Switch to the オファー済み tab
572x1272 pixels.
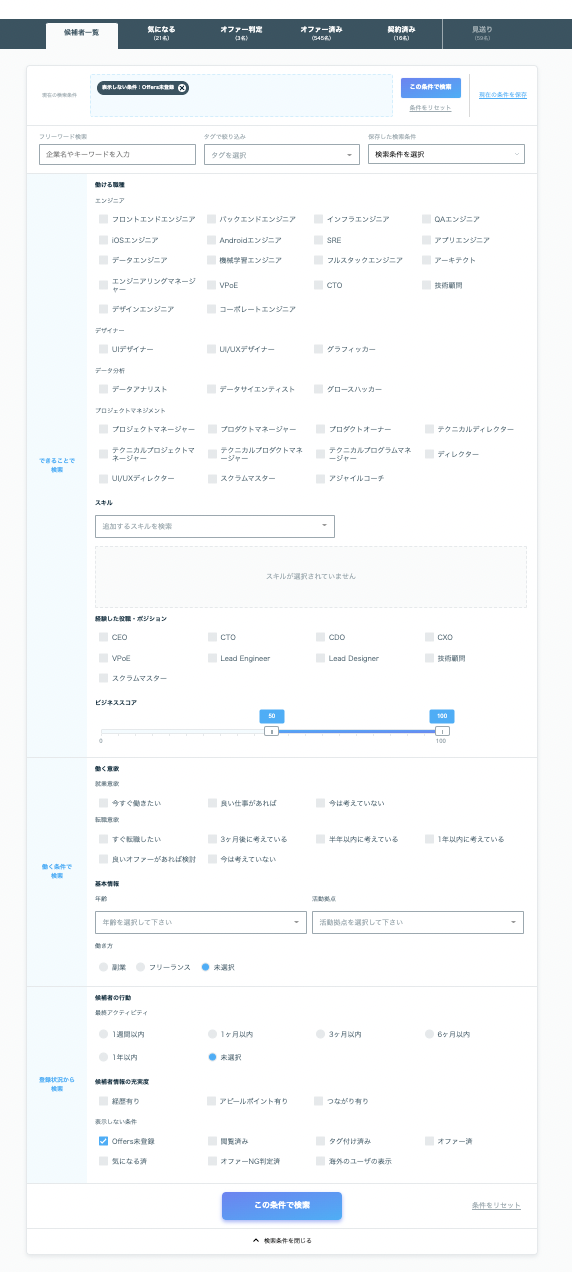(322, 33)
